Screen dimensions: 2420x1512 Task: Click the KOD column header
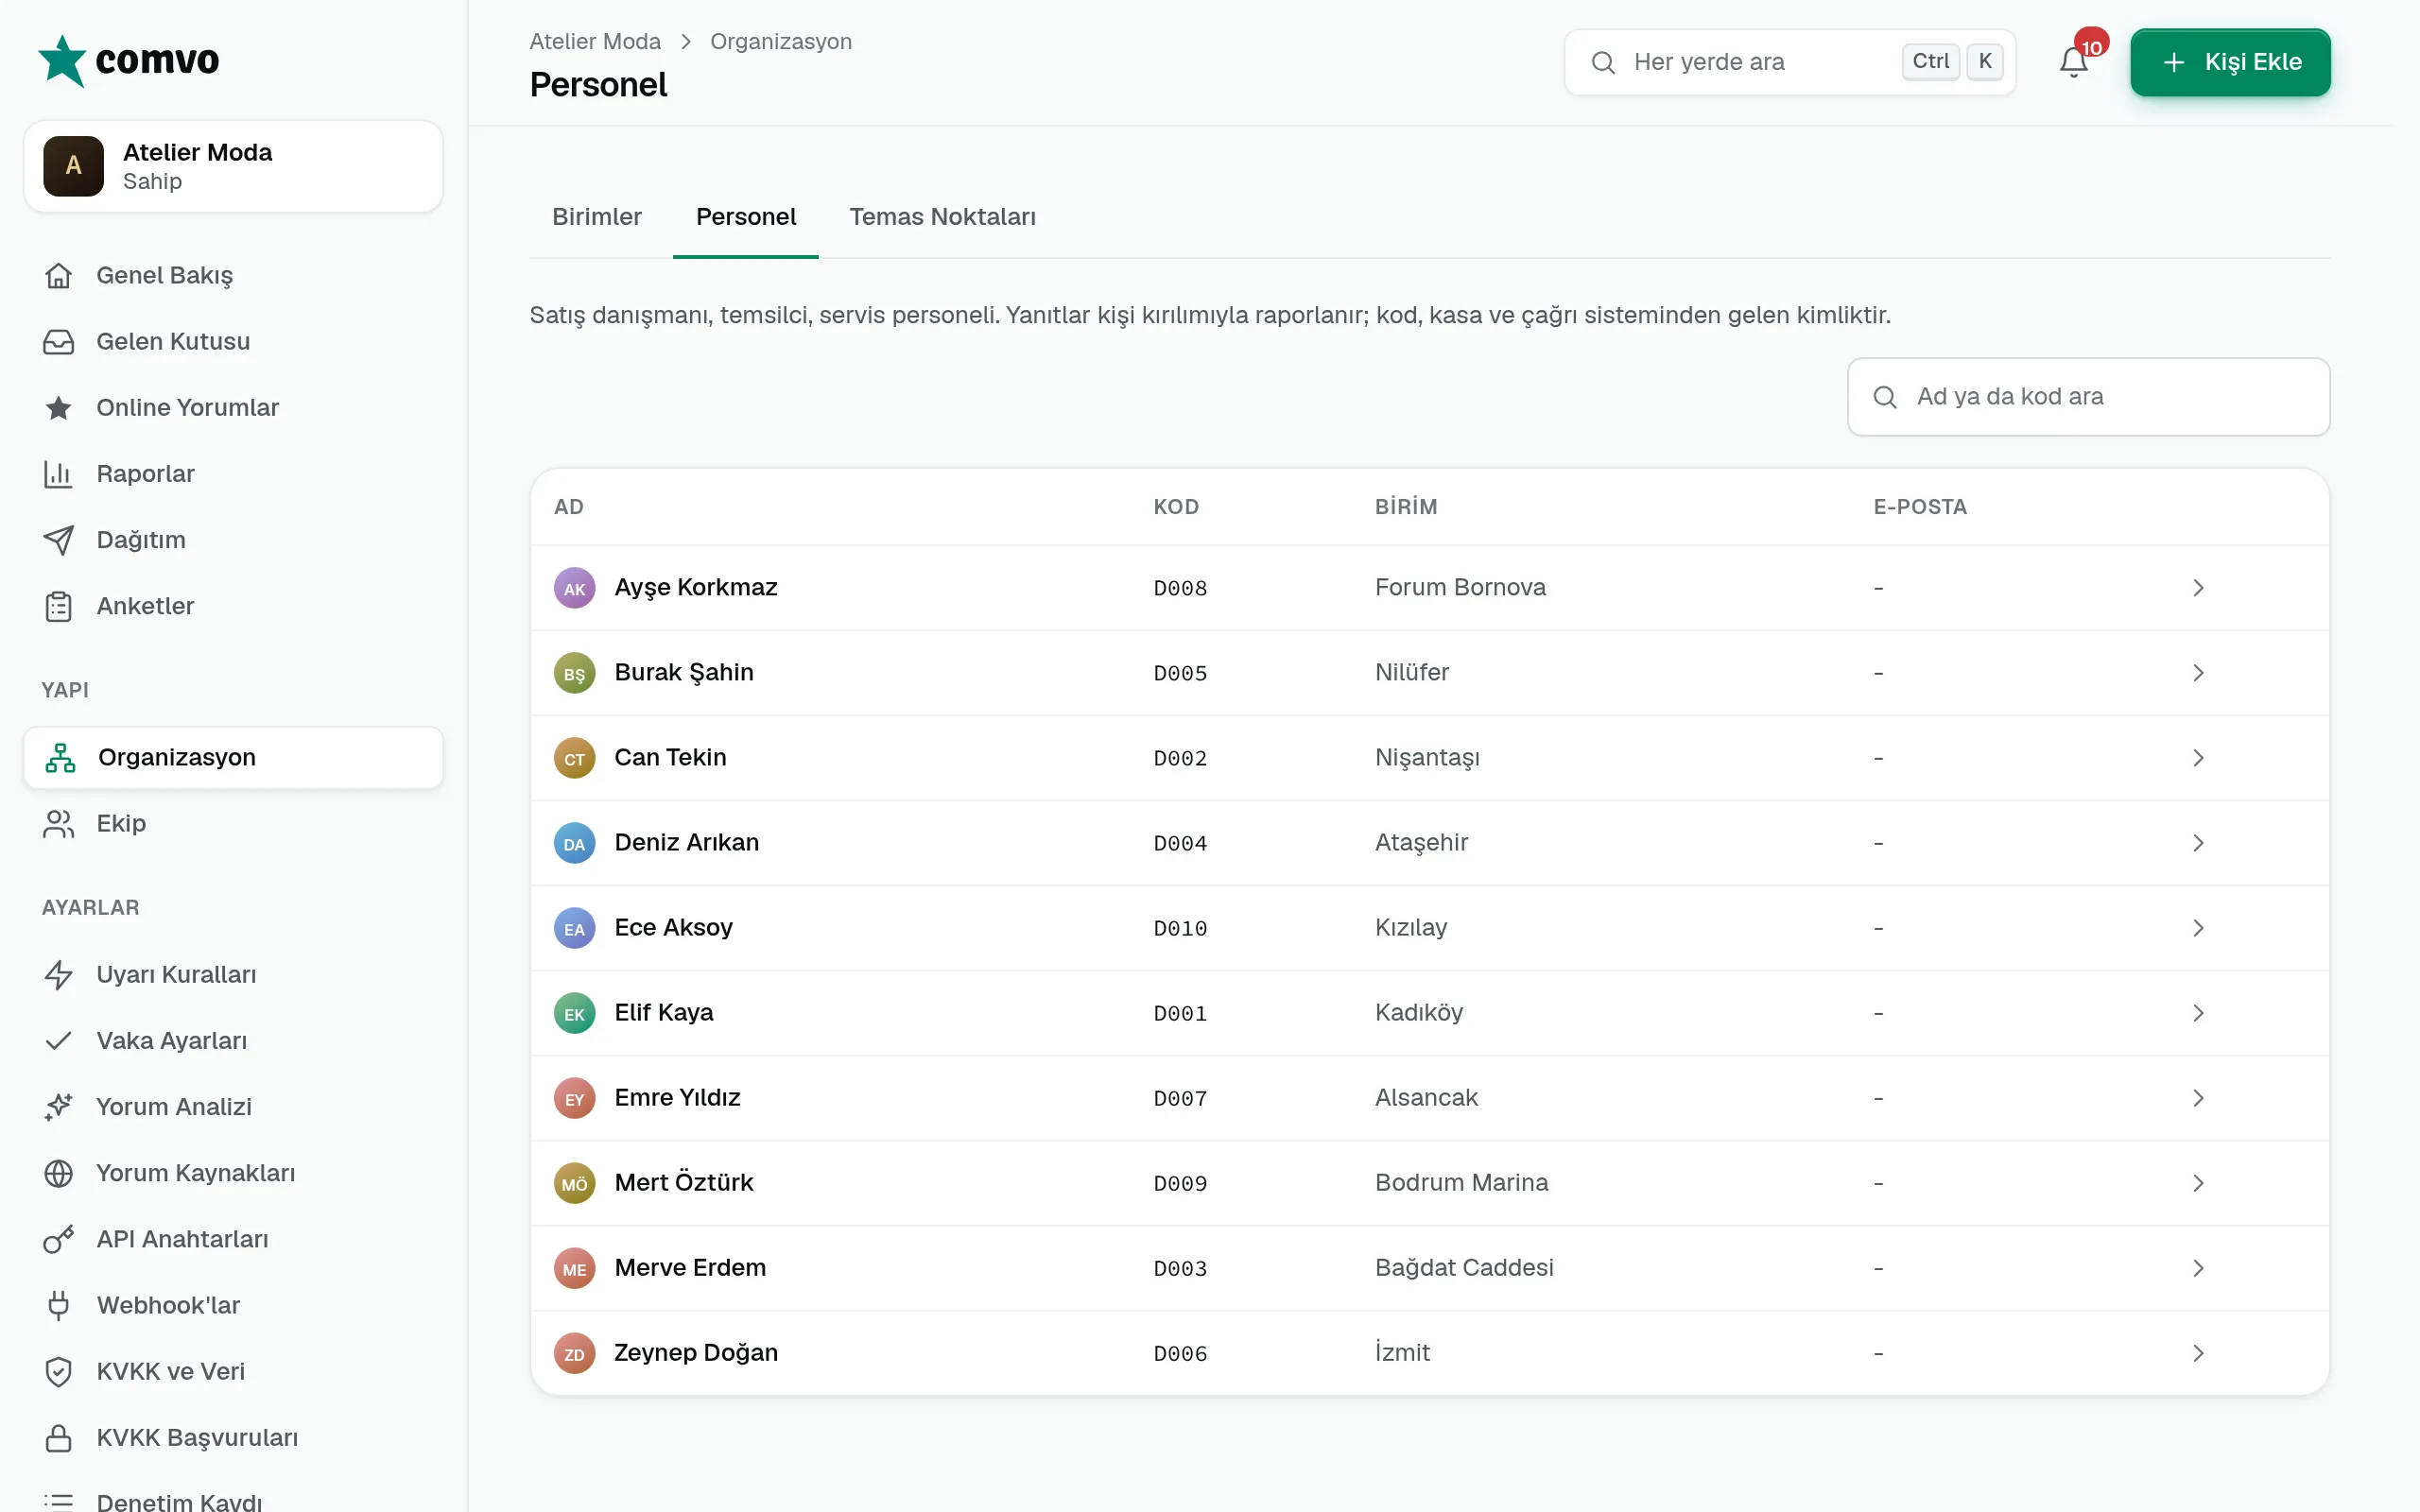click(1176, 507)
